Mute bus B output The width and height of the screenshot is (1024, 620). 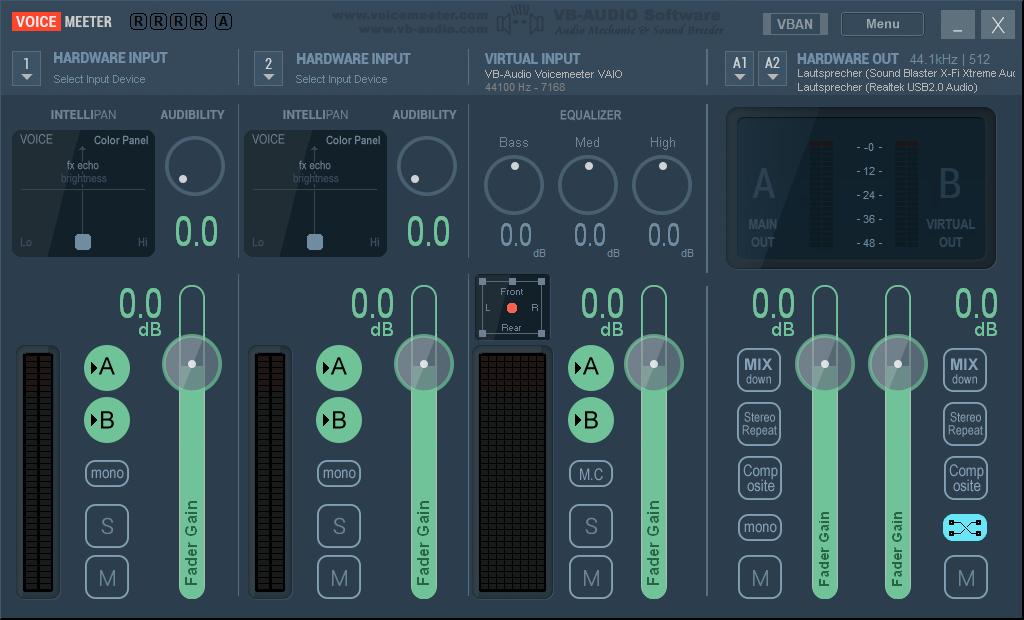click(966, 578)
